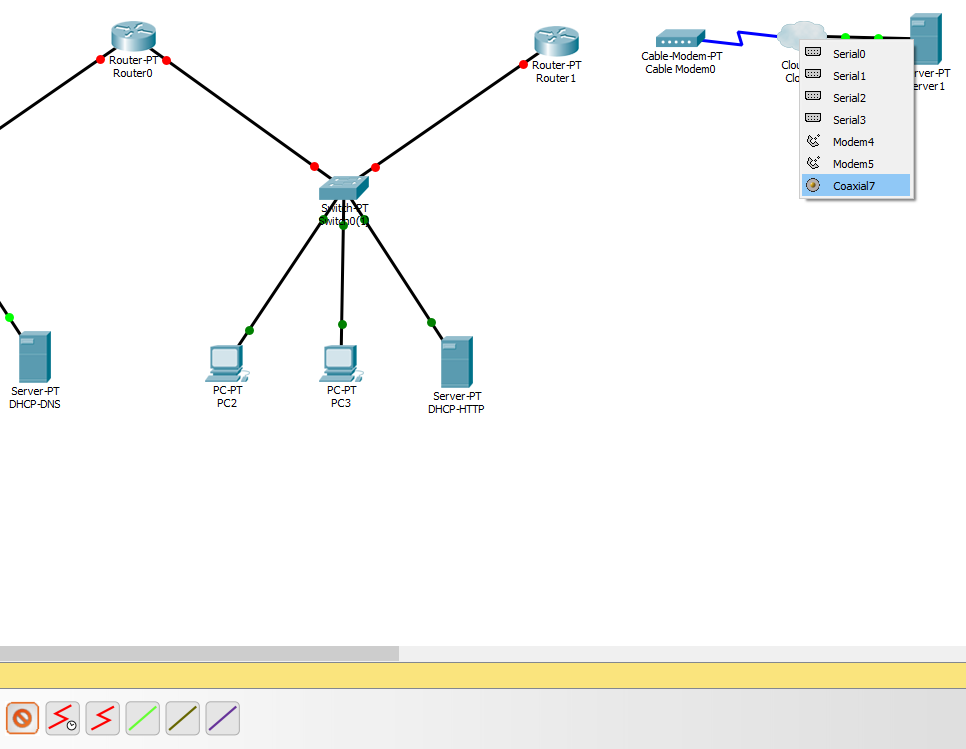Select the DHCP-DNS server
The height and width of the screenshot is (749, 966).
pyautogui.click(x=35, y=355)
